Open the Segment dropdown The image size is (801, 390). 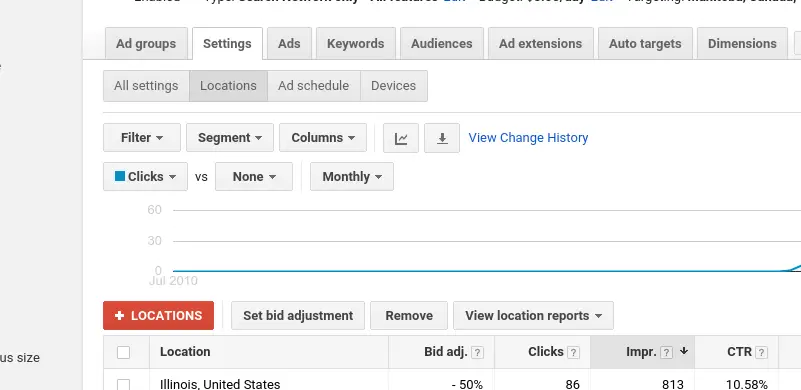230,138
